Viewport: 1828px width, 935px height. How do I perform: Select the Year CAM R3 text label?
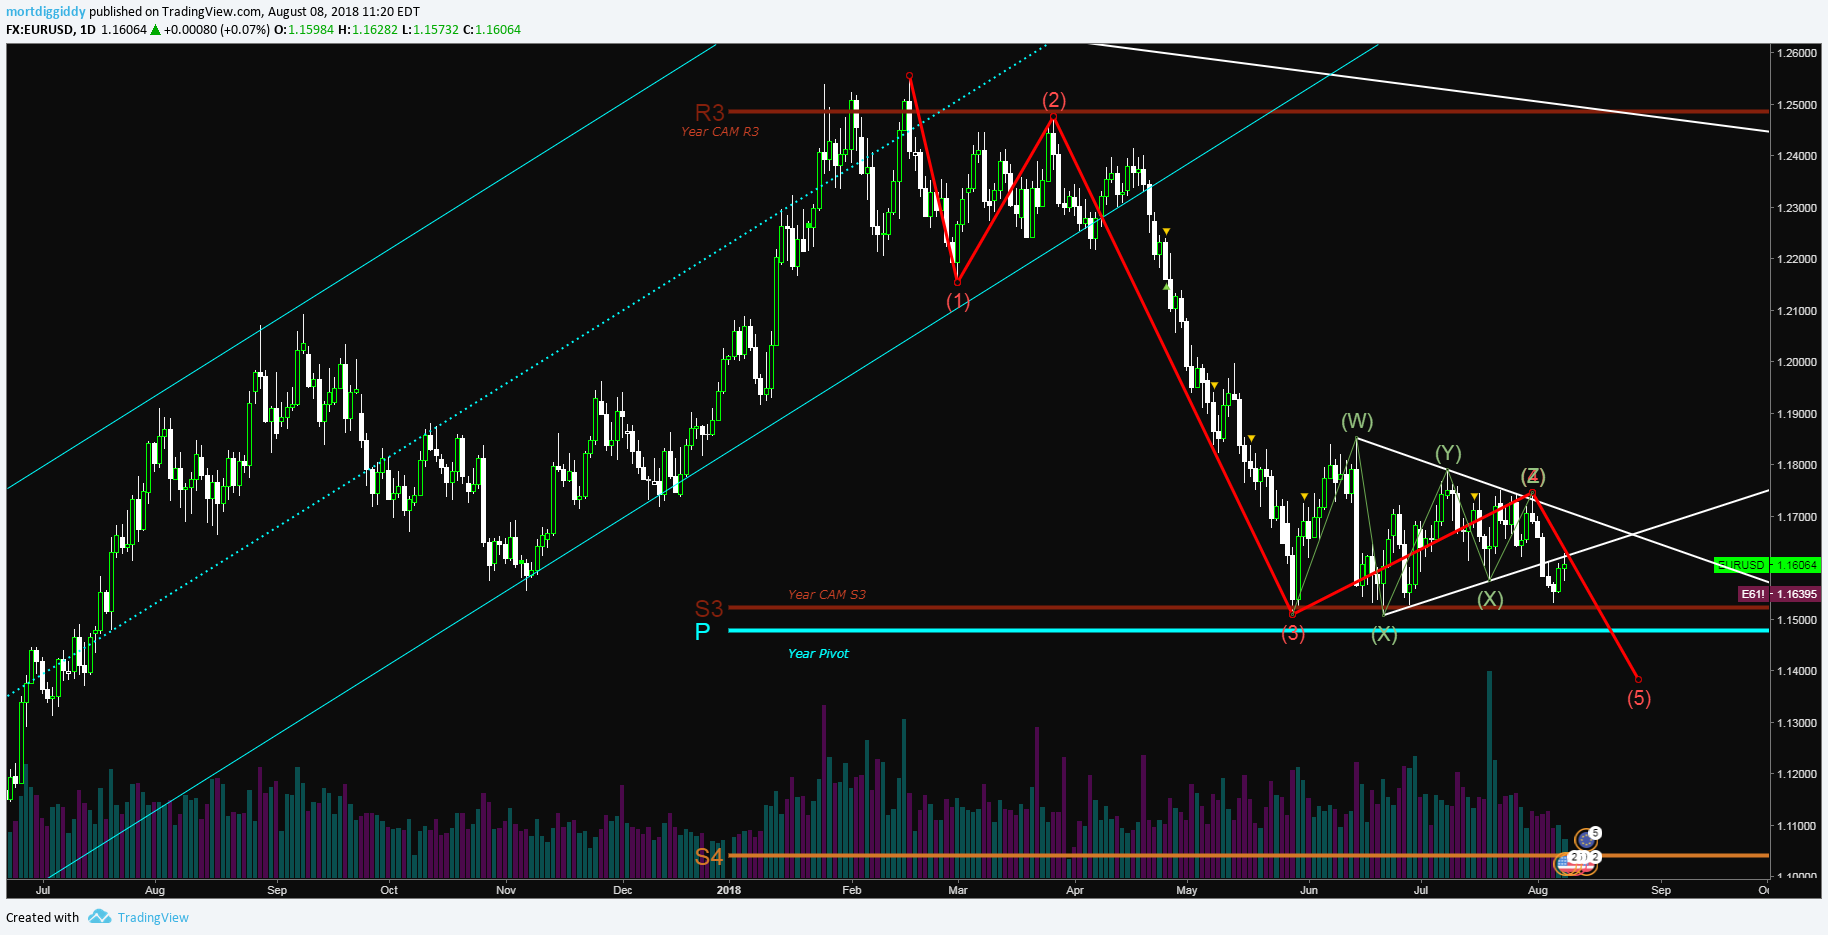tap(720, 132)
